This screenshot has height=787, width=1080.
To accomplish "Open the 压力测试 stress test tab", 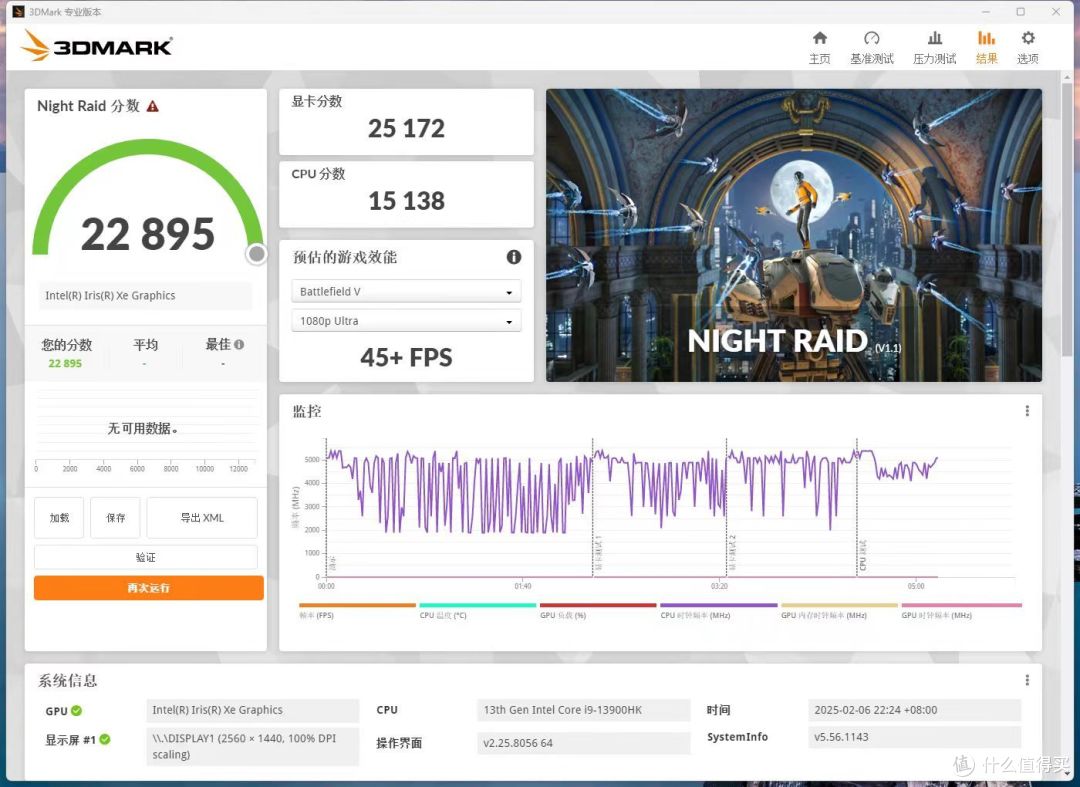I will click(935, 47).
